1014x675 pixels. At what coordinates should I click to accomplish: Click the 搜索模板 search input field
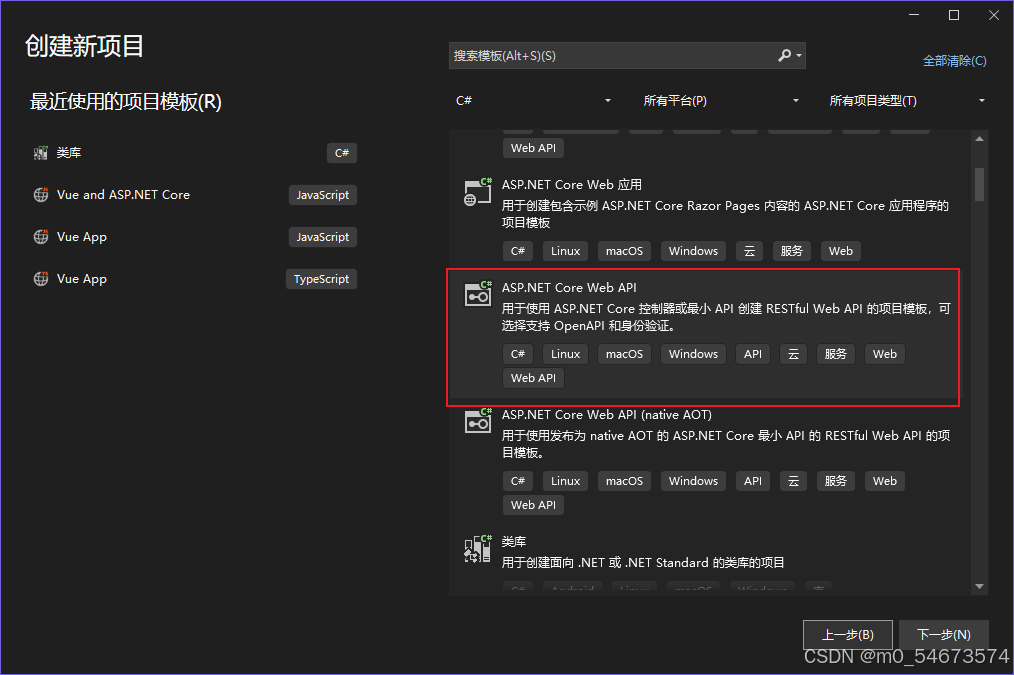pos(611,56)
